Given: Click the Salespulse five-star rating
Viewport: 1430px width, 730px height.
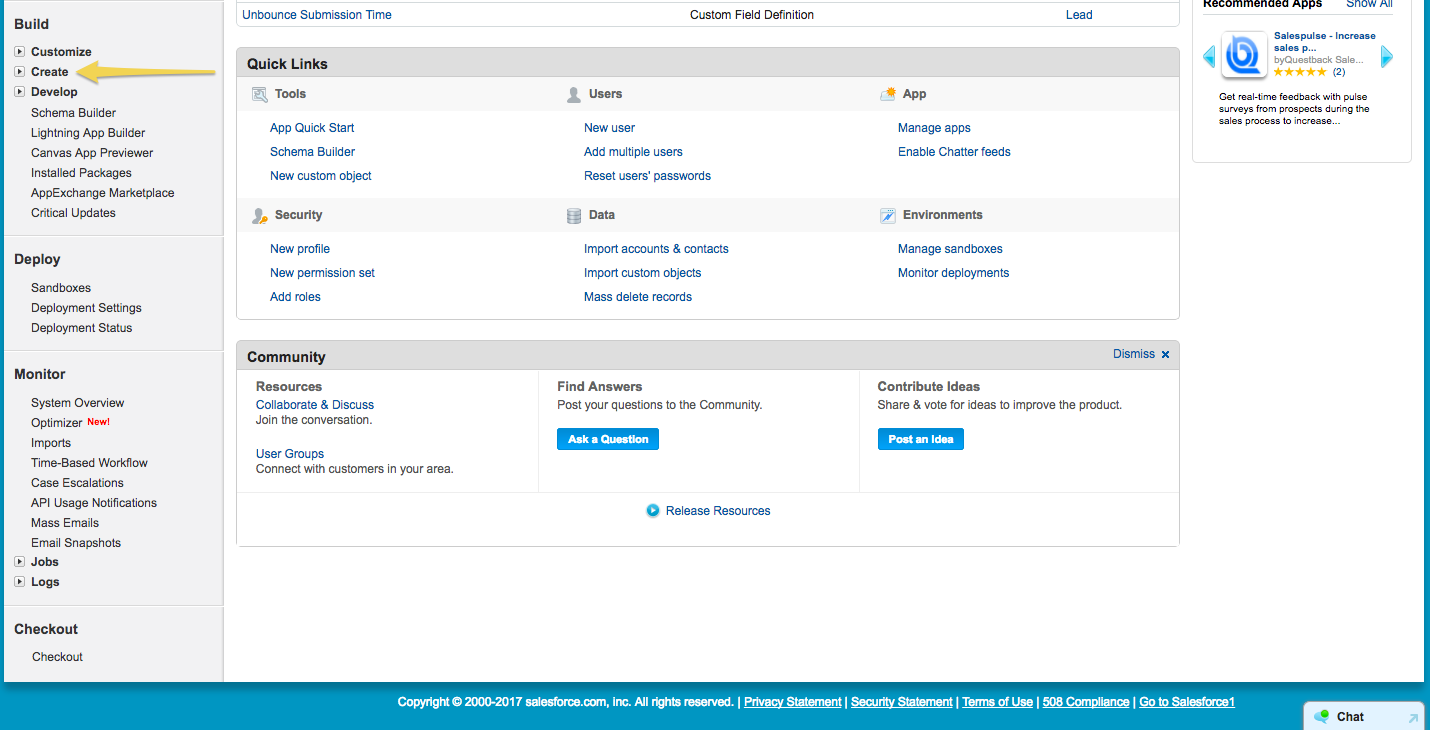Looking at the screenshot, I should pos(1300,72).
